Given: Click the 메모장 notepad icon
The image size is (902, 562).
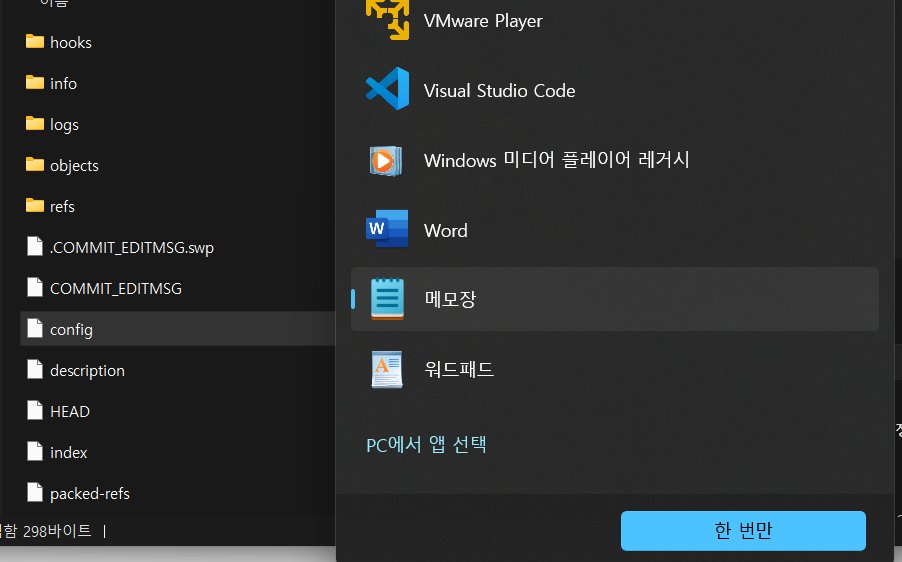Looking at the screenshot, I should tap(387, 299).
